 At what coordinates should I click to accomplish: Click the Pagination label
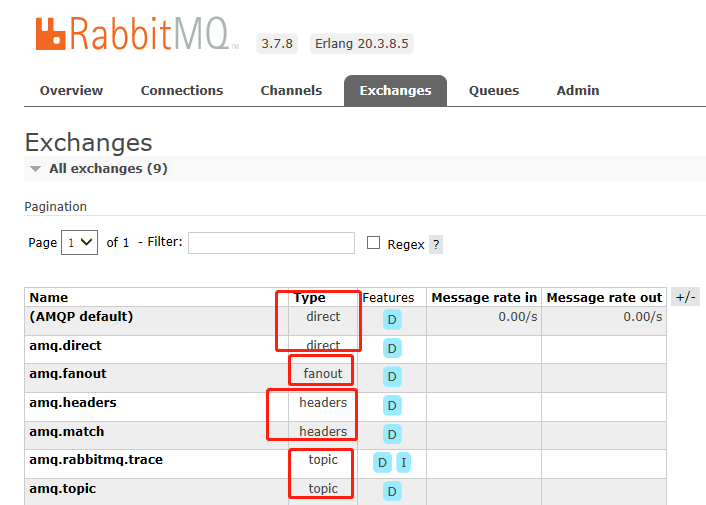(x=55, y=207)
